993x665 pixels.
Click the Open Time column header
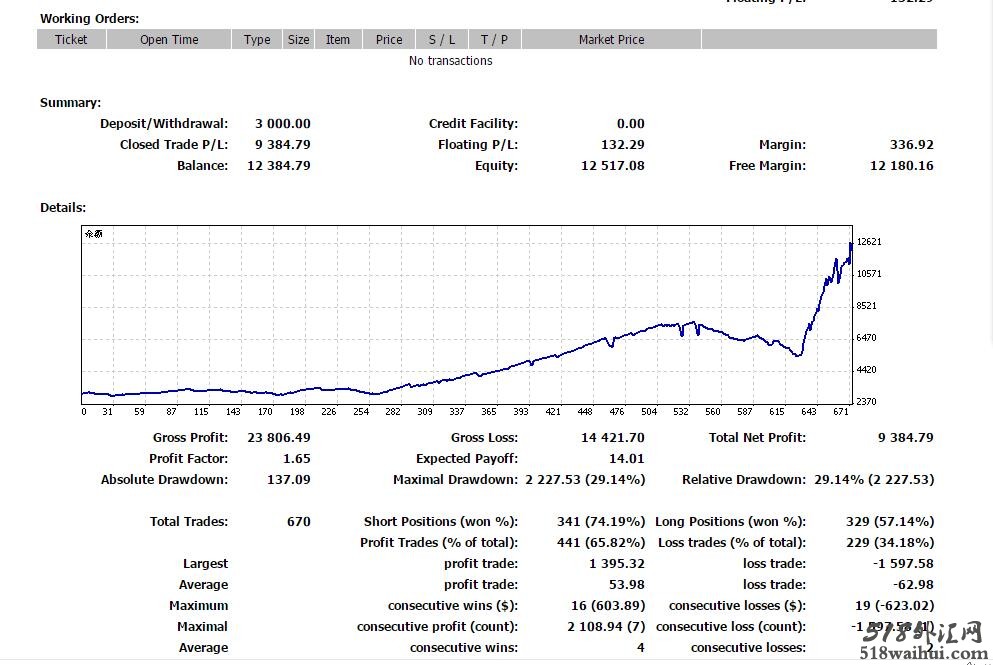169,39
